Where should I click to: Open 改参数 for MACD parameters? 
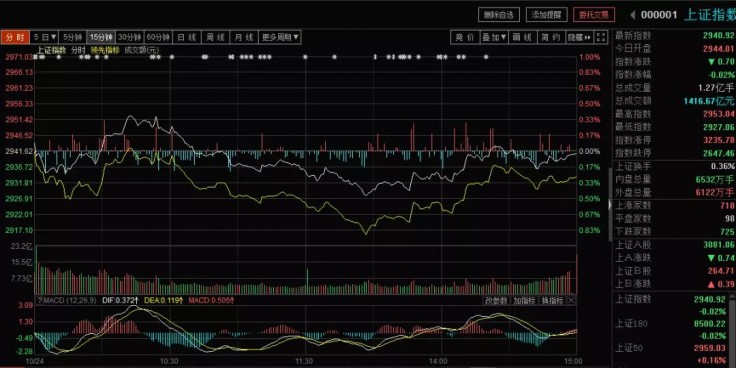coord(496,300)
